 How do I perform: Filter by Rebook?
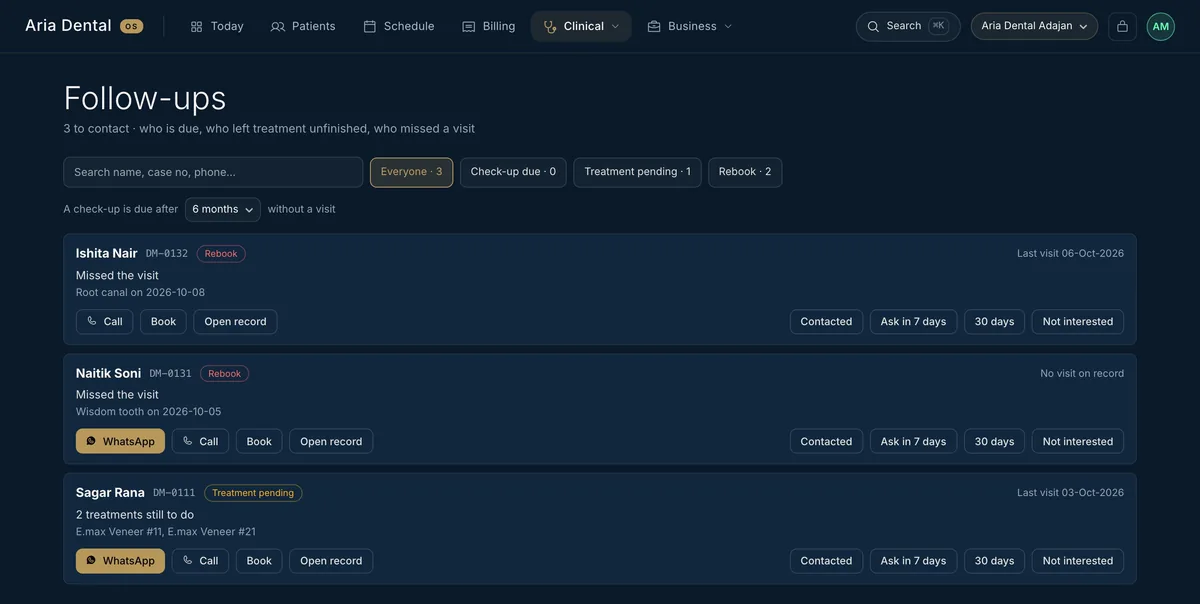[745, 172]
